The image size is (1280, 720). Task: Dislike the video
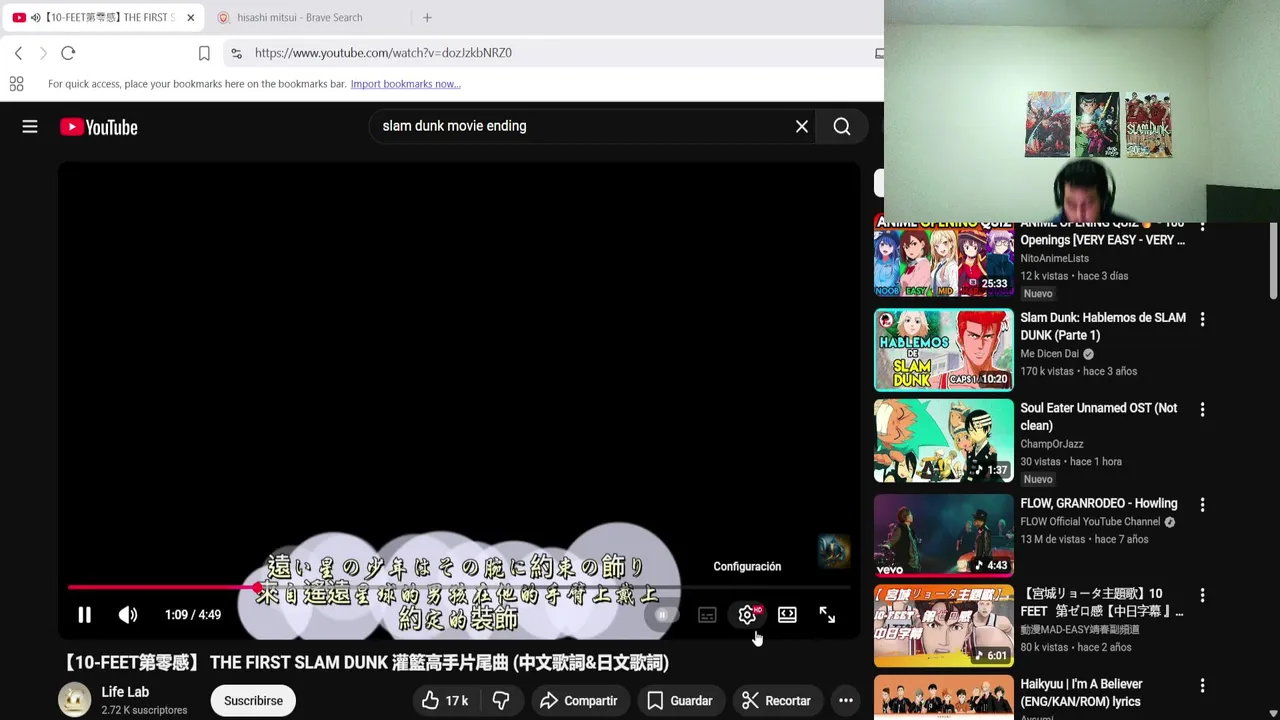pos(501,701)
